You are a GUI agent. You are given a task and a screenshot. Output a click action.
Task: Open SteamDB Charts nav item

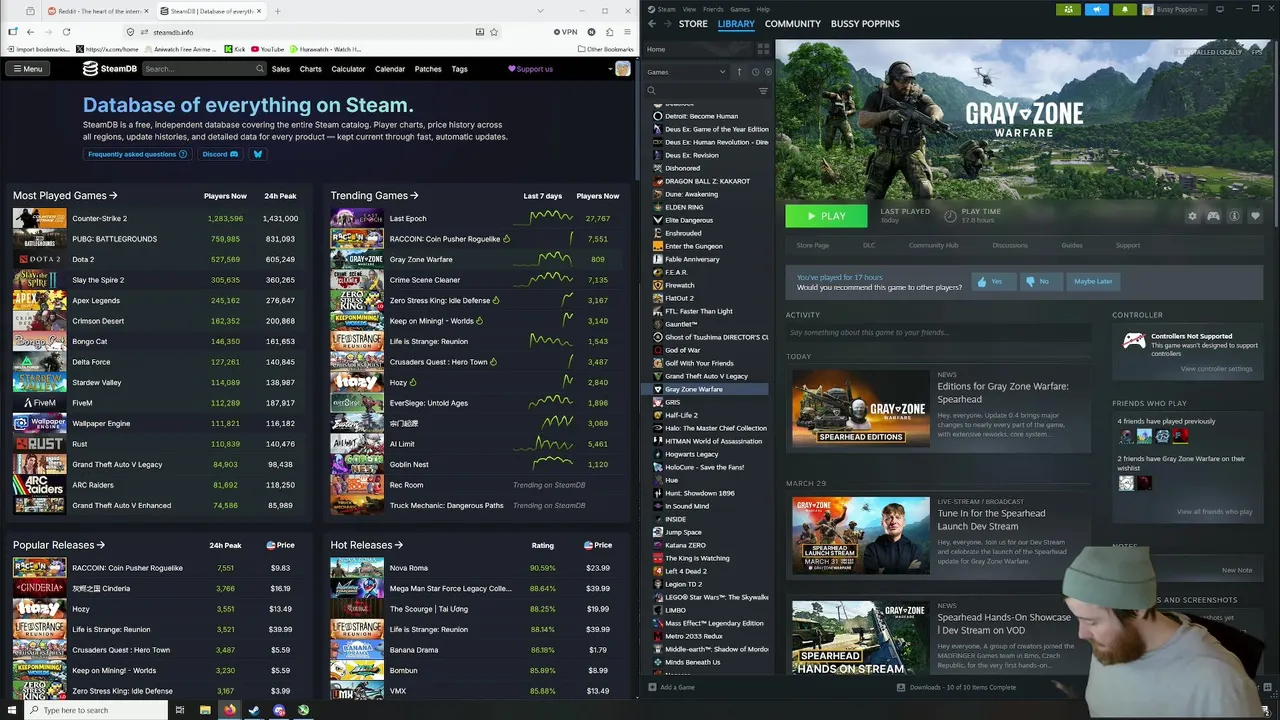coord(311,69)
